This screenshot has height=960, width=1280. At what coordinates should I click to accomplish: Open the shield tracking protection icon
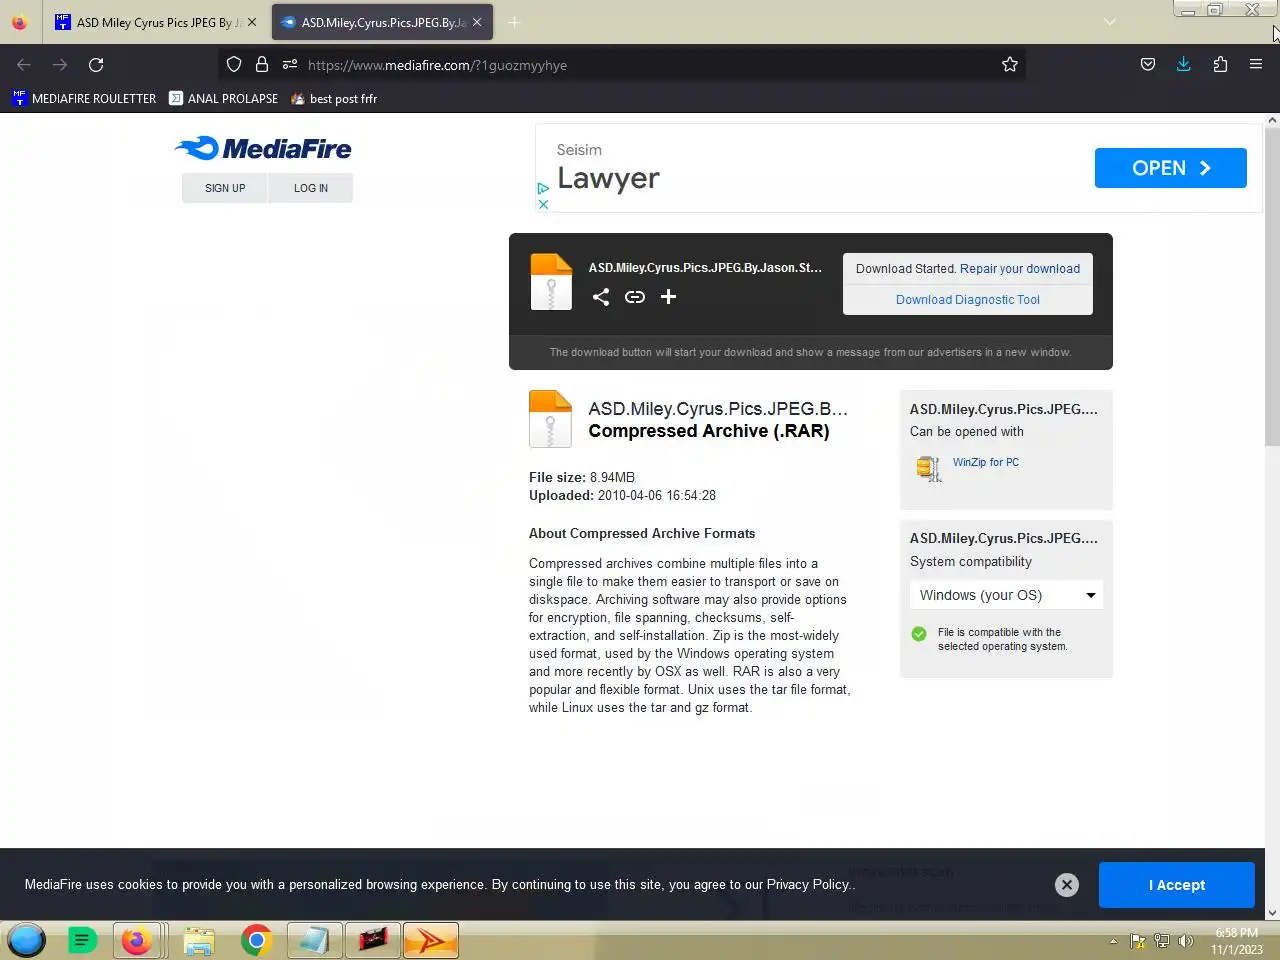coord(234,65)
